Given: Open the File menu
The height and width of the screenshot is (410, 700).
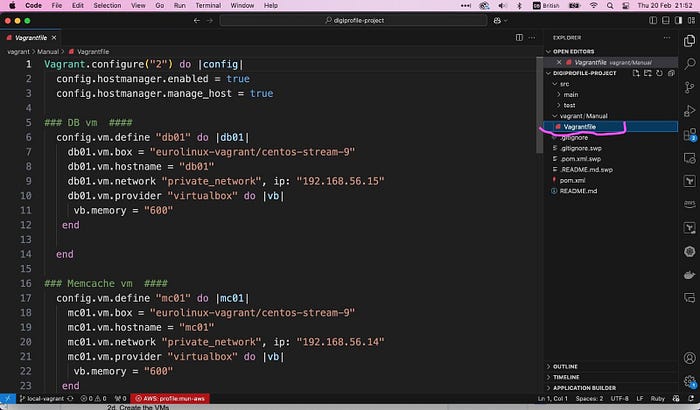Looking at the screenshot, I should click(57, 5).
